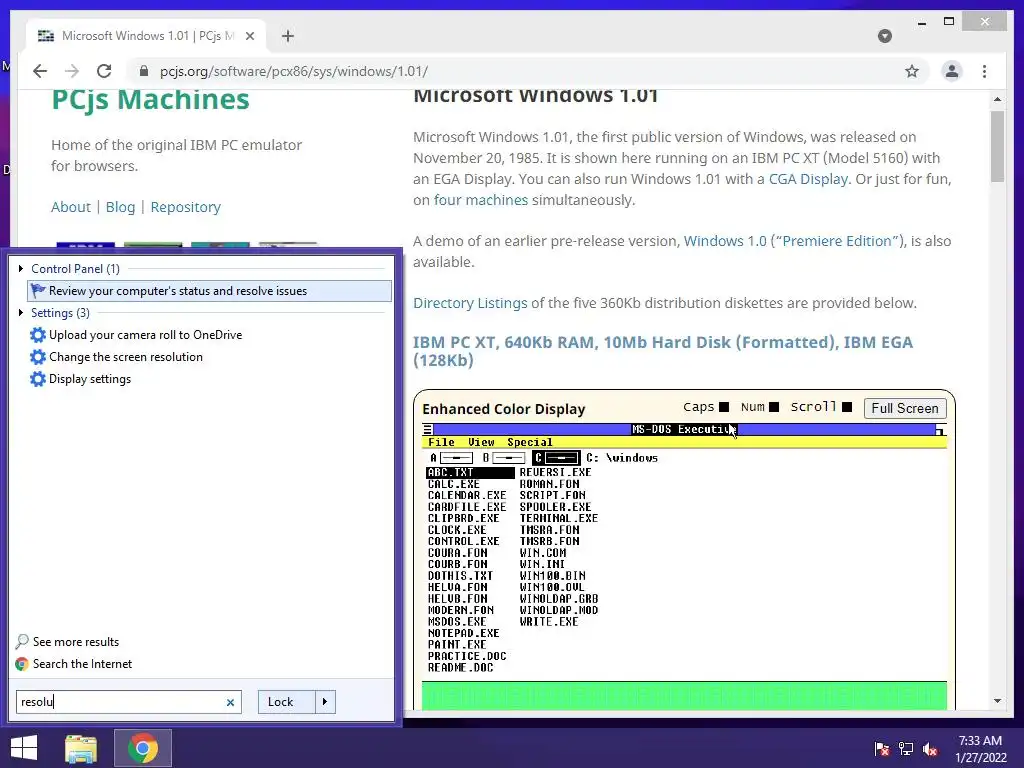Image resolution: width=1024 pixels, height=768 pixels.
Task: Open View menu in MS-DOS Executive
Action: (481, 442)
